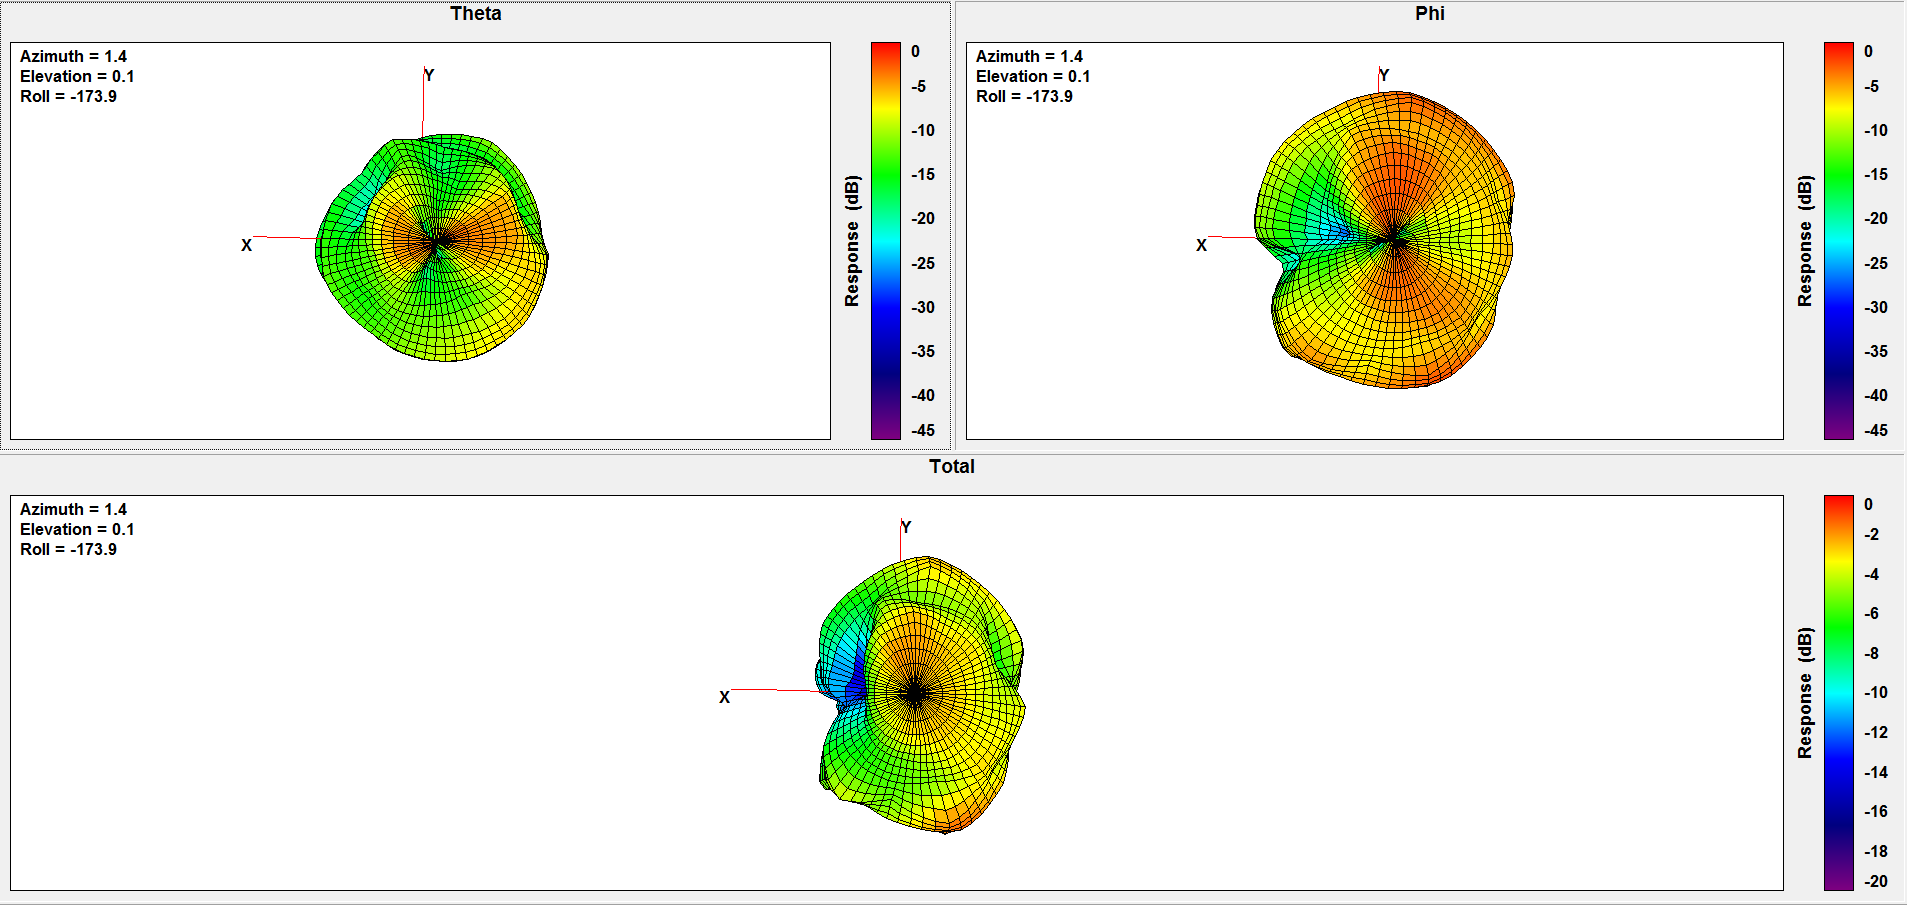Click the -30 tick on Theta scale
Screen dimensions: 1907x905
click(x=923, y=308)
